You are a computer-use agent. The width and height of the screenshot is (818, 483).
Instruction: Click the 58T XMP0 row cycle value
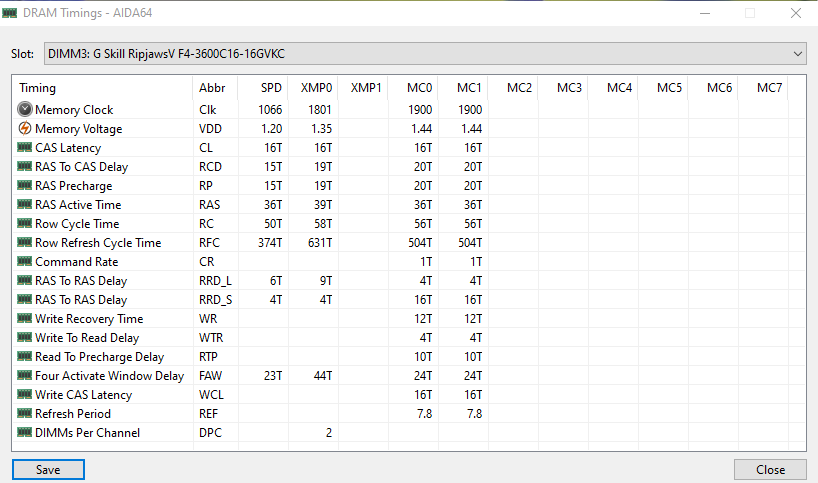point(323,224)
